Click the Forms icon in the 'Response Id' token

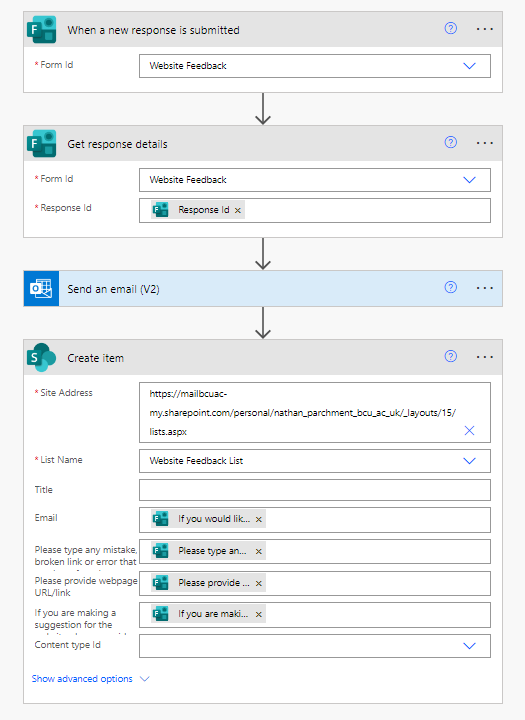point(160,210)
